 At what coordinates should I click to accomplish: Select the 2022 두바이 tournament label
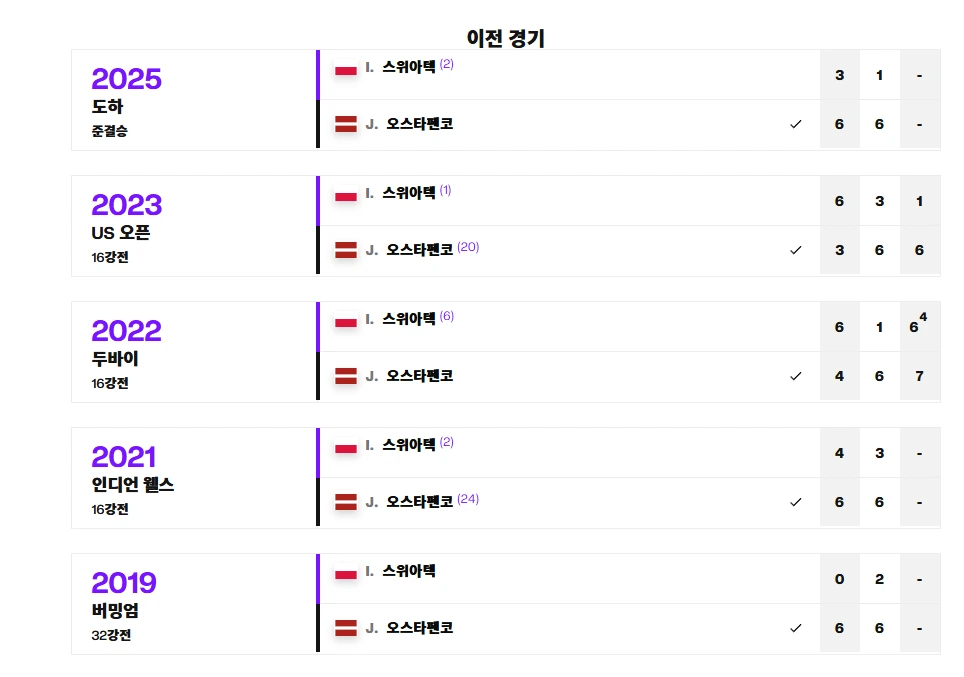114,359
